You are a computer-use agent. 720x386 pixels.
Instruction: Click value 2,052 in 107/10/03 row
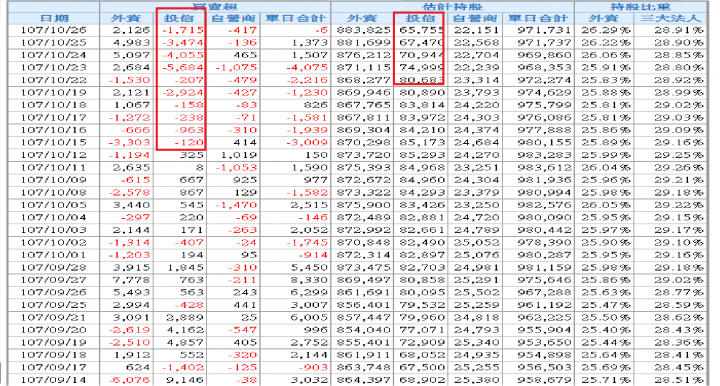(309, 230)
